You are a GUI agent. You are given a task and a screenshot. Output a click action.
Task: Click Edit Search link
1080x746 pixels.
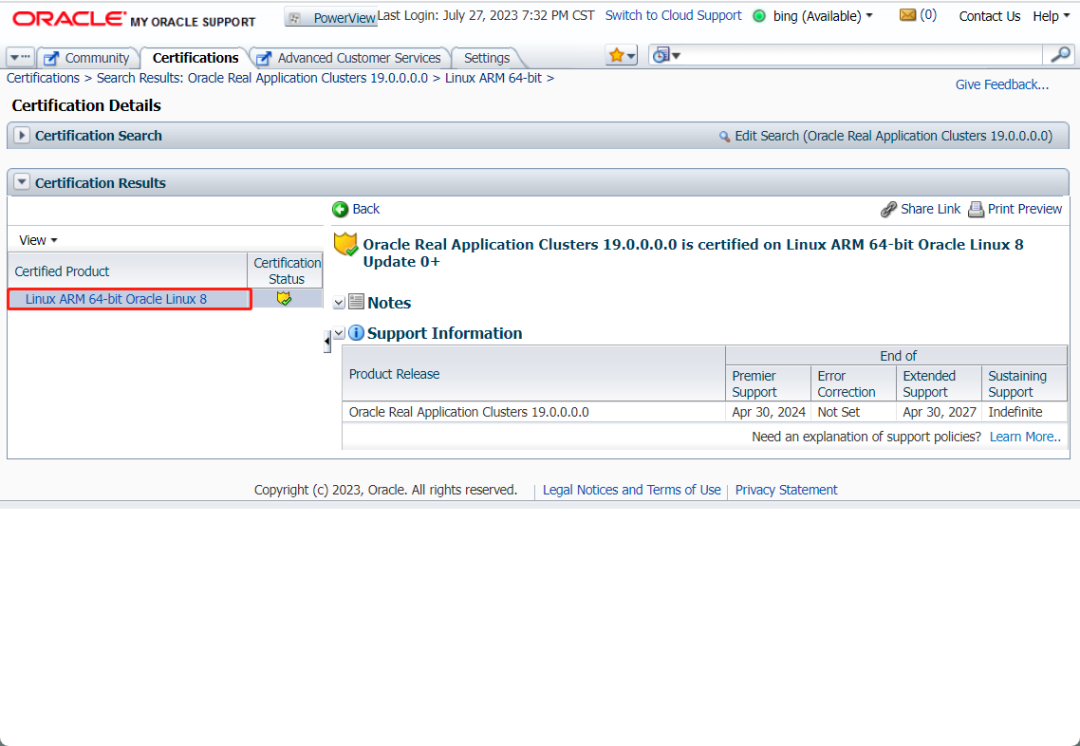click(893, 136)
